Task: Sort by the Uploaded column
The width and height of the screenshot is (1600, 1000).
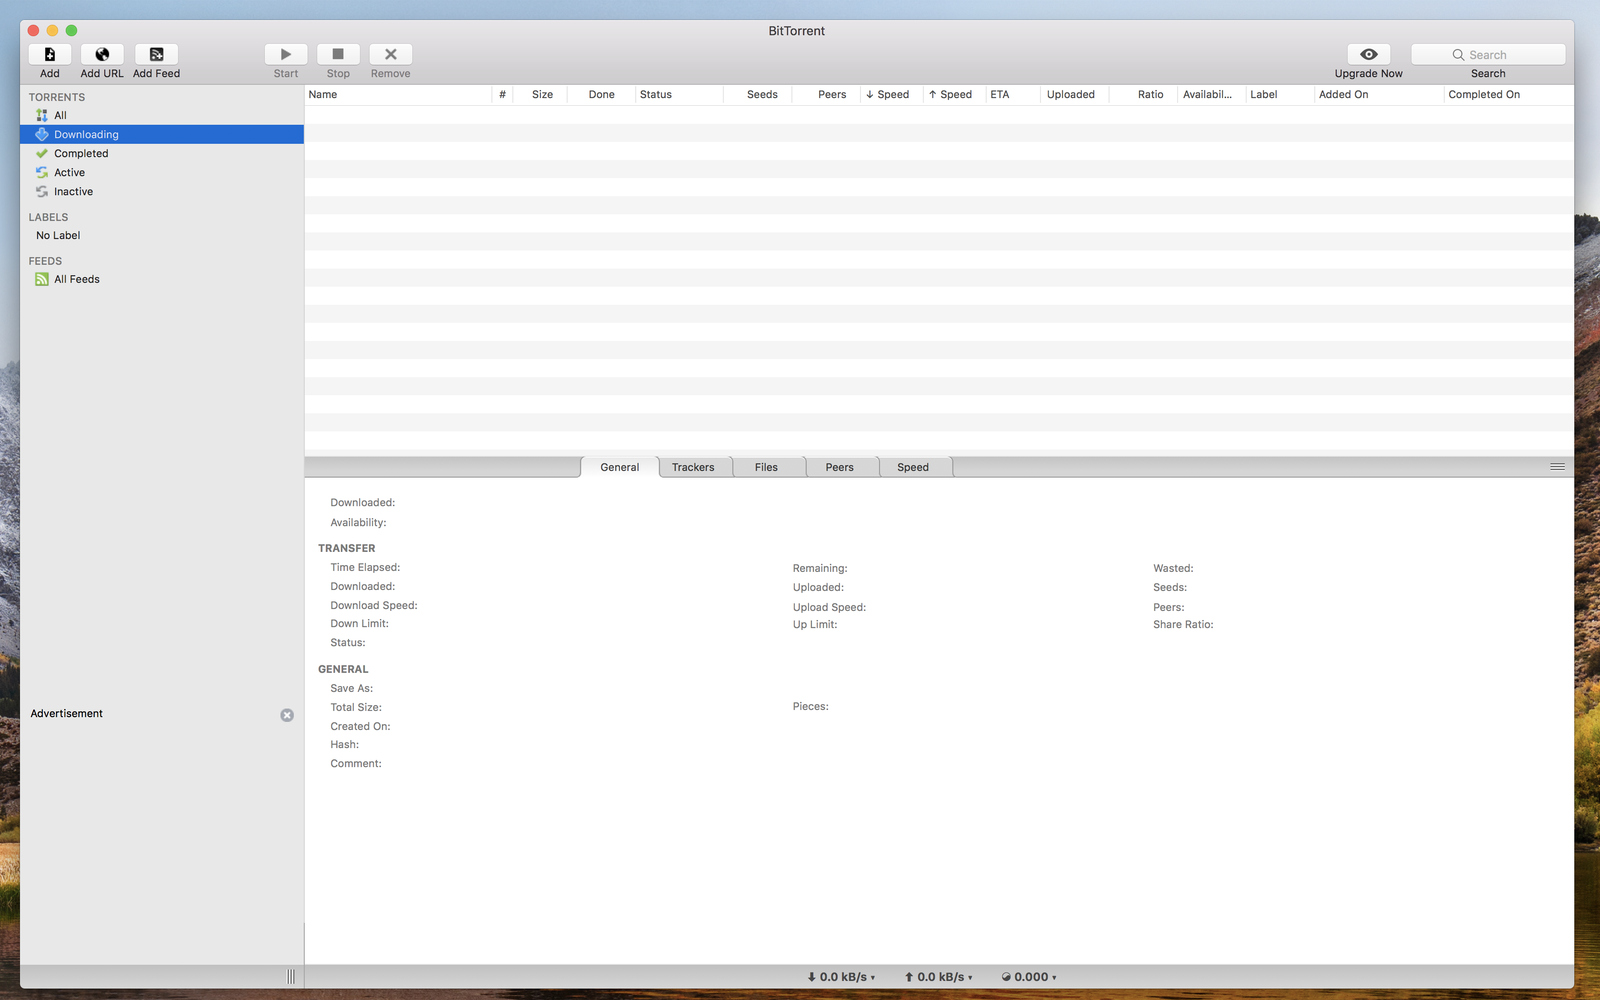Action: [1075, 94]
